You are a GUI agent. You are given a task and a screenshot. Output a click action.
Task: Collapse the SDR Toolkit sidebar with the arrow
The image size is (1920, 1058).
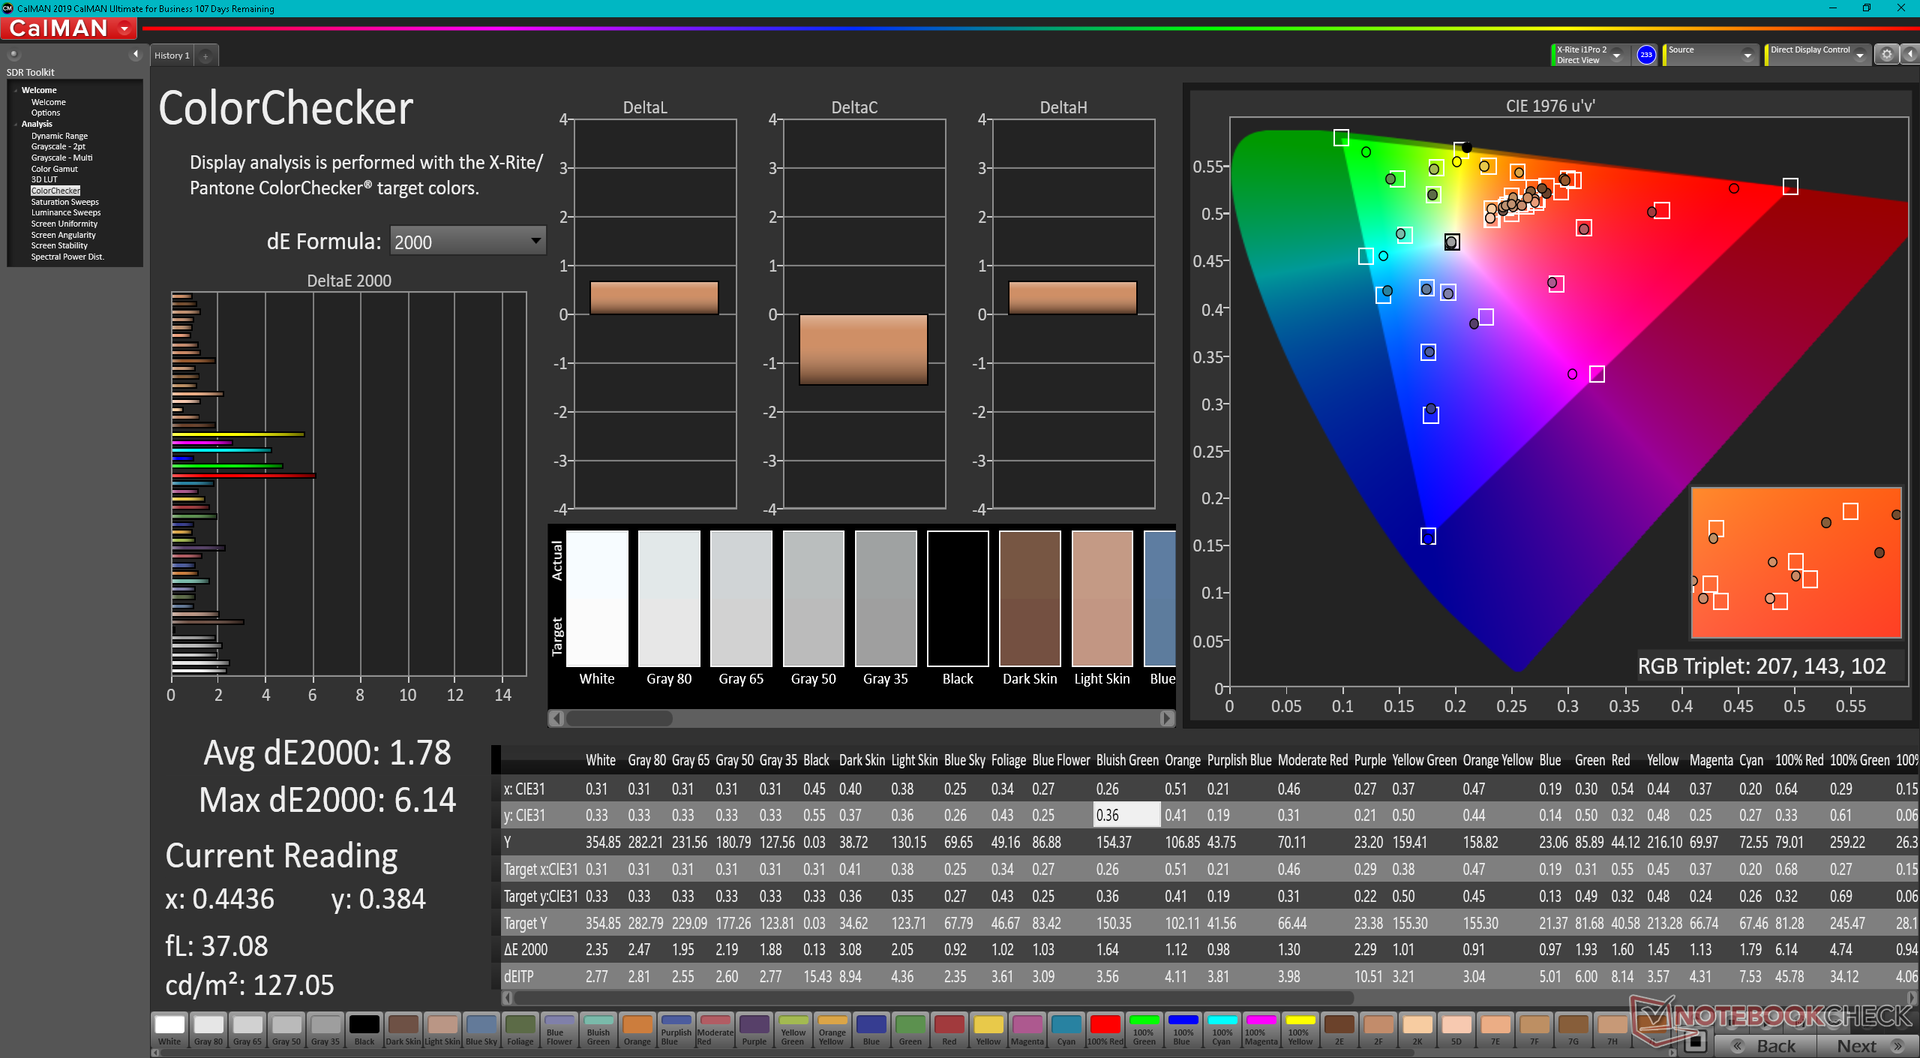[135, 54]
